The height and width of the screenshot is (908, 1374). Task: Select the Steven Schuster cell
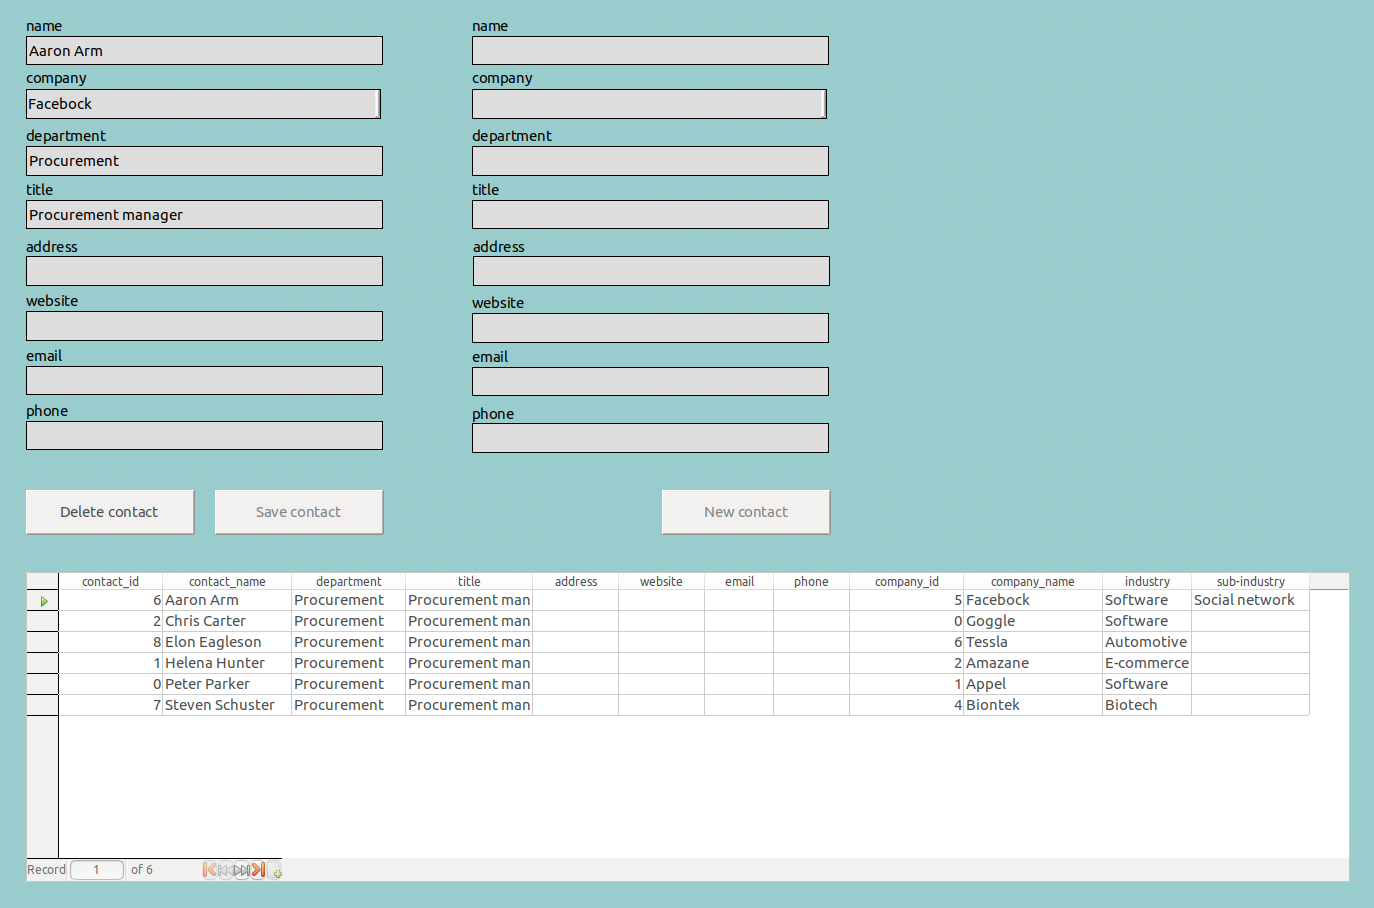click(x=227, y=705)
